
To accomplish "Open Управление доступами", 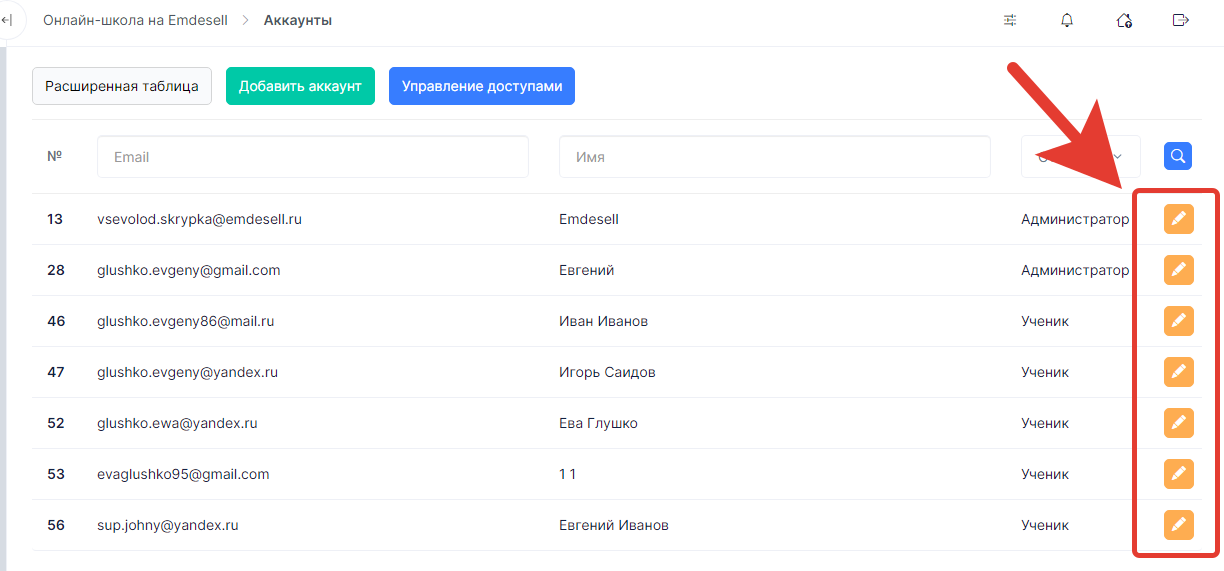I will (x=482, y=86).
